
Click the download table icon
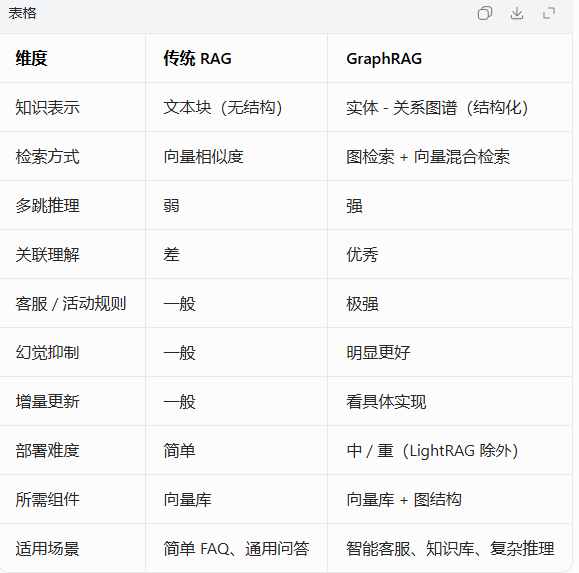[x=517, y=13]
